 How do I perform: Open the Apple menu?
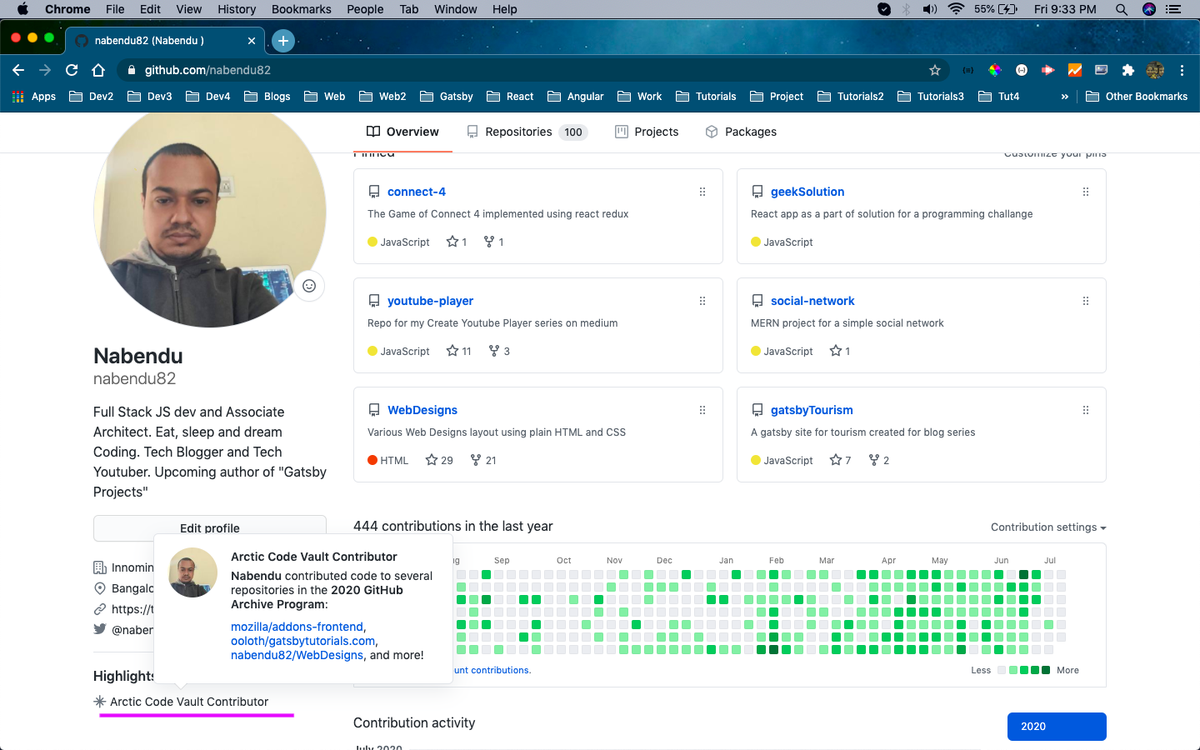pyautogui.click(x=22, y=9)
